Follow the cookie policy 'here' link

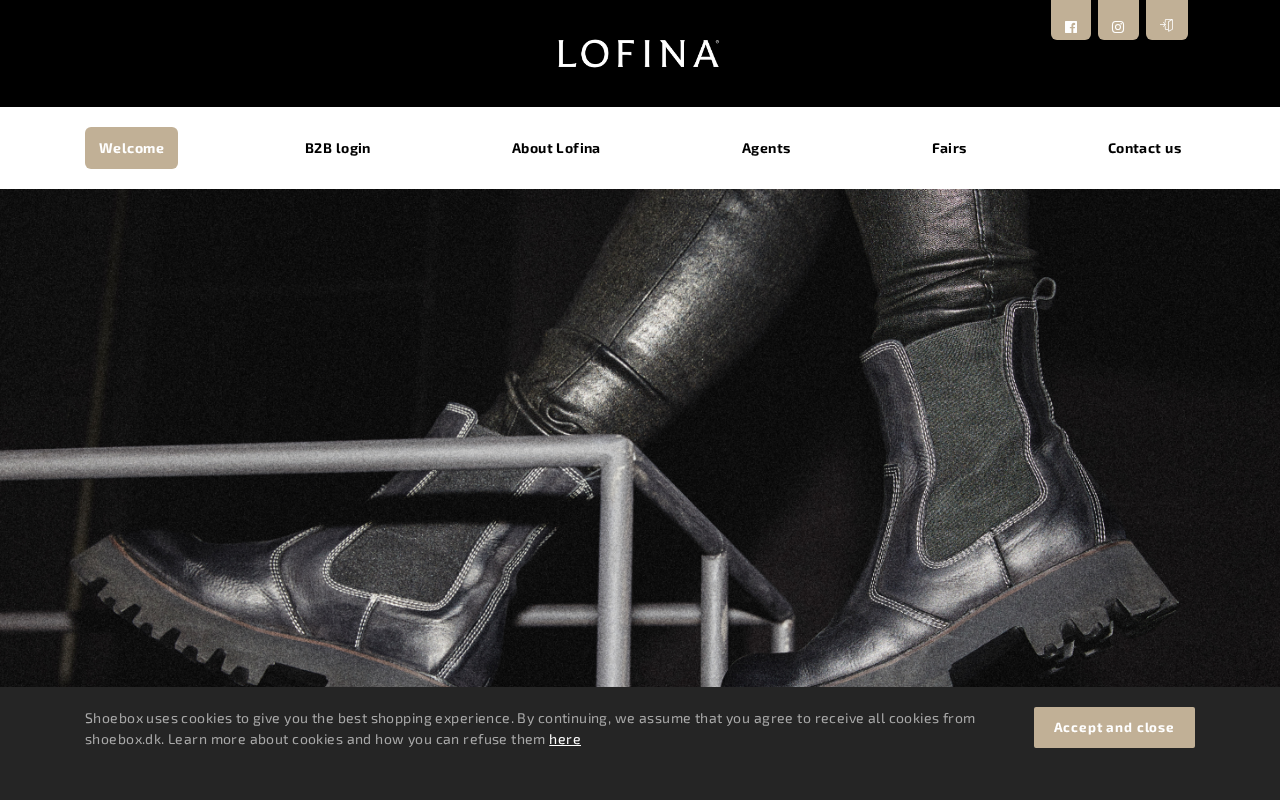tap(565, 739)
